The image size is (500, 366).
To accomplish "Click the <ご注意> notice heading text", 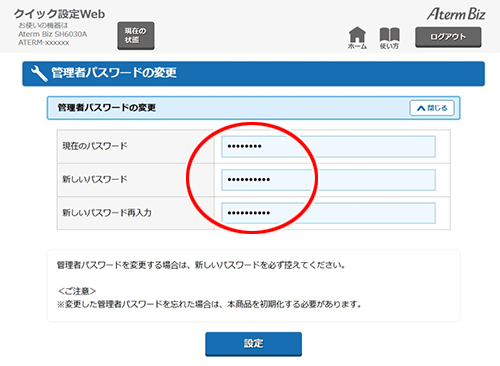I will click(x=77, y=291).
